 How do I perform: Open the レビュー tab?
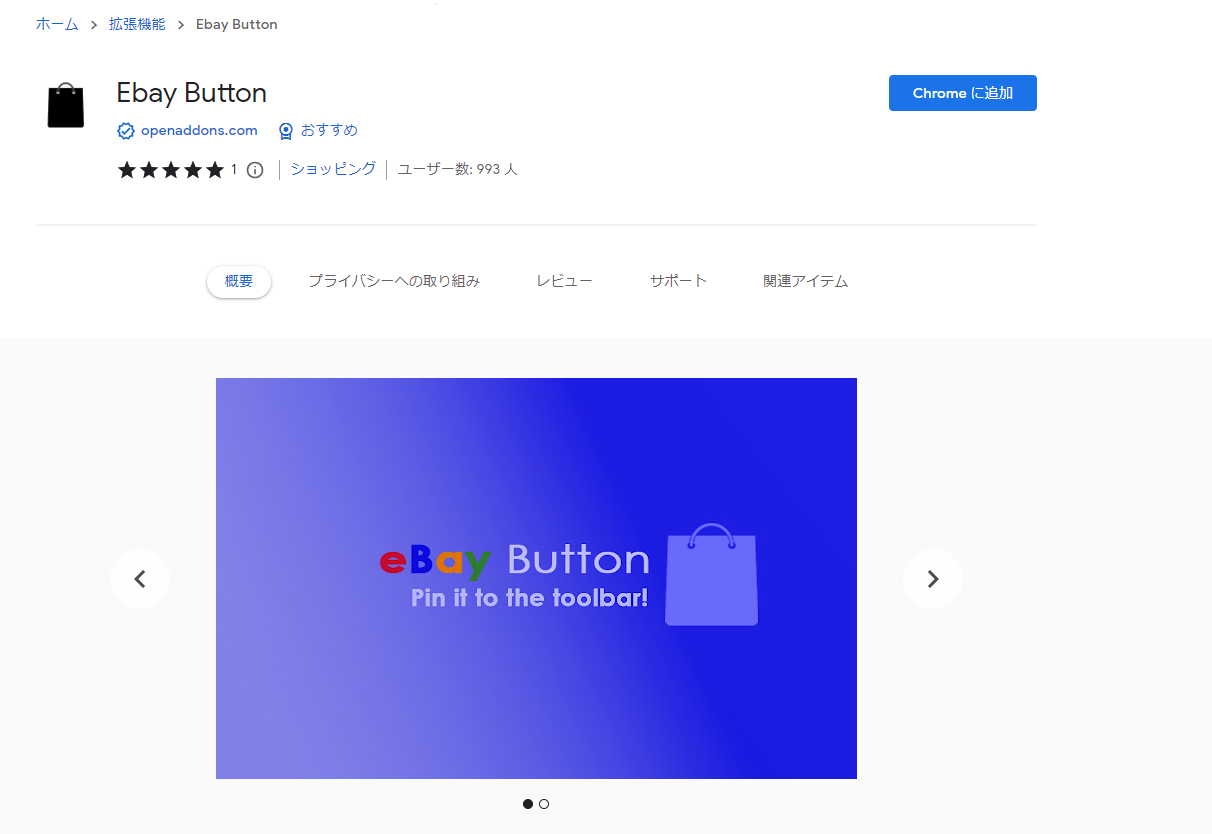pos(564,282)
